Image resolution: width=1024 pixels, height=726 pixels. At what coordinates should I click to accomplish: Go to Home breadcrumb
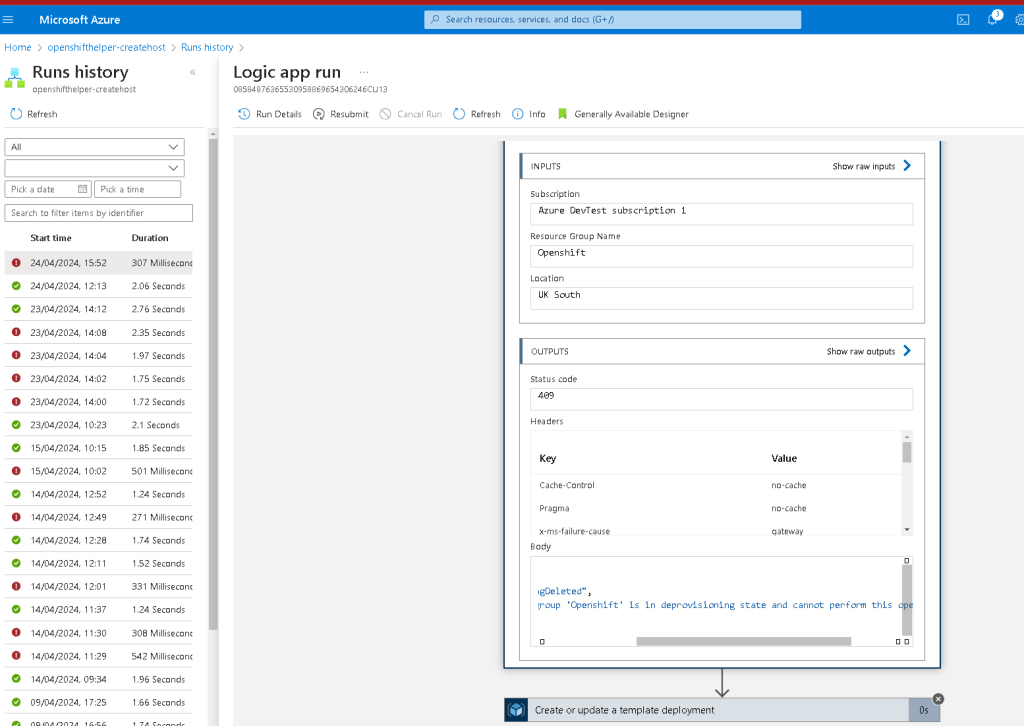pos(18,47)
